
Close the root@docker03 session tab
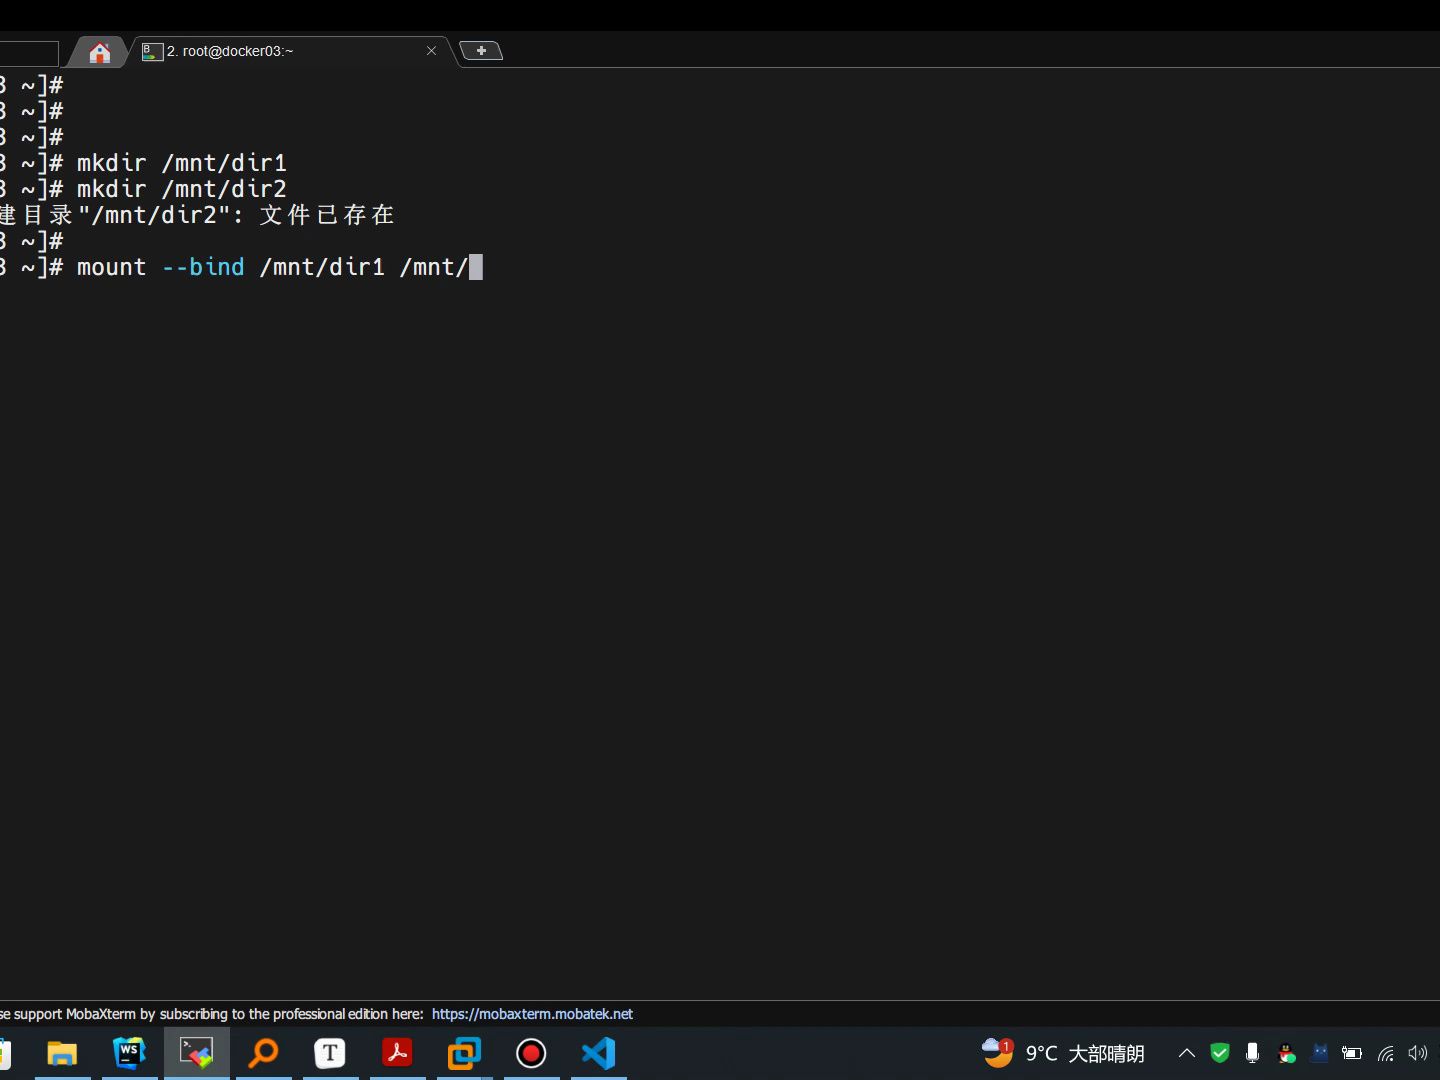[x=431, y=50]
